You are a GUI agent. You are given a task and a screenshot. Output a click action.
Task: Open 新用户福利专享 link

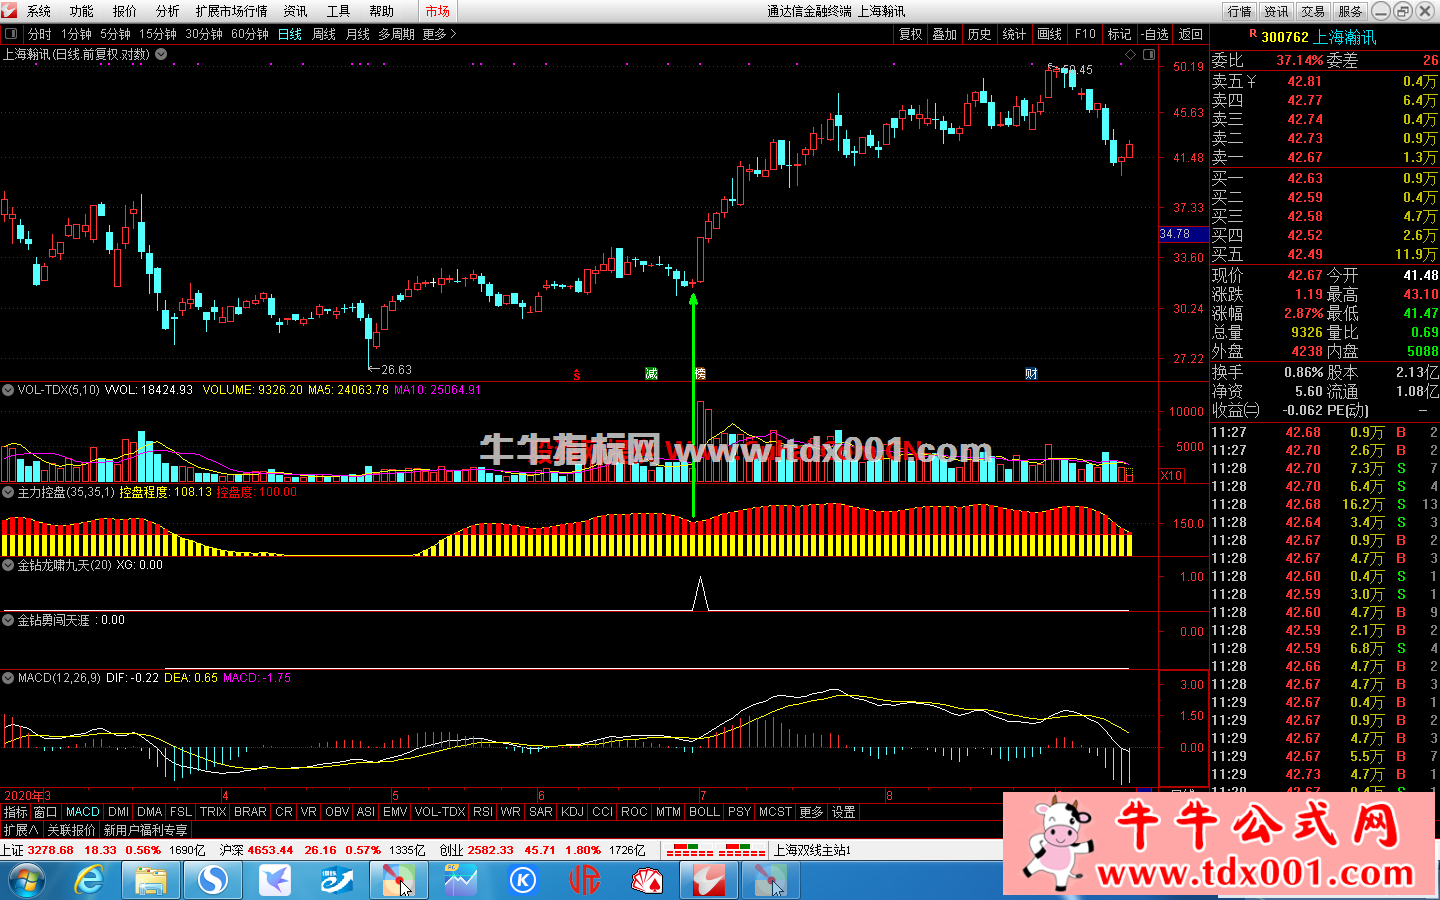(x=145, y=830)
